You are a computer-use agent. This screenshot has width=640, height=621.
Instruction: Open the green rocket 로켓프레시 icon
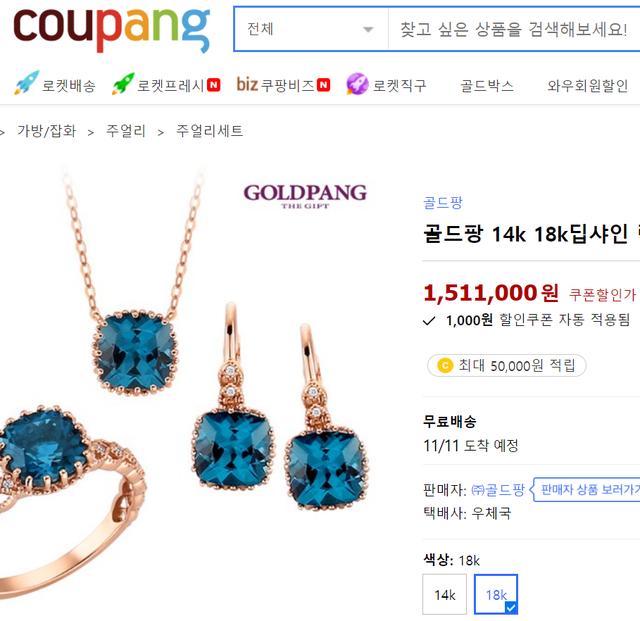pos(123,84)
